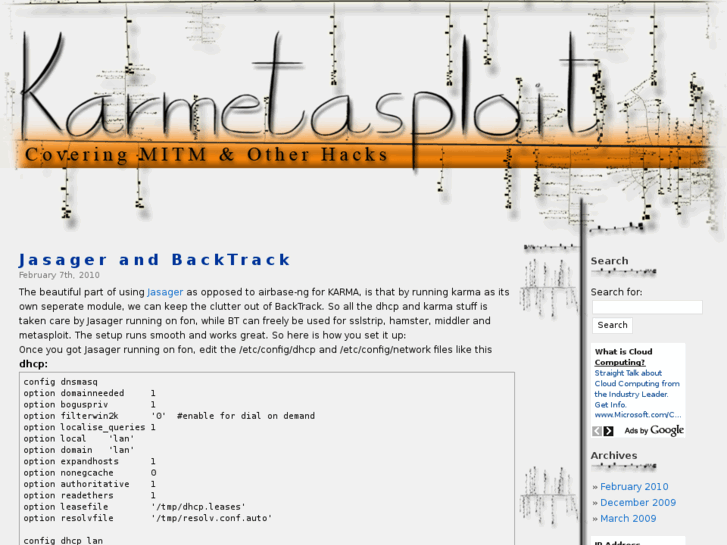727x545 pixels.
Task: Click the Archives sidebar heading
Action: pos(613,455)
